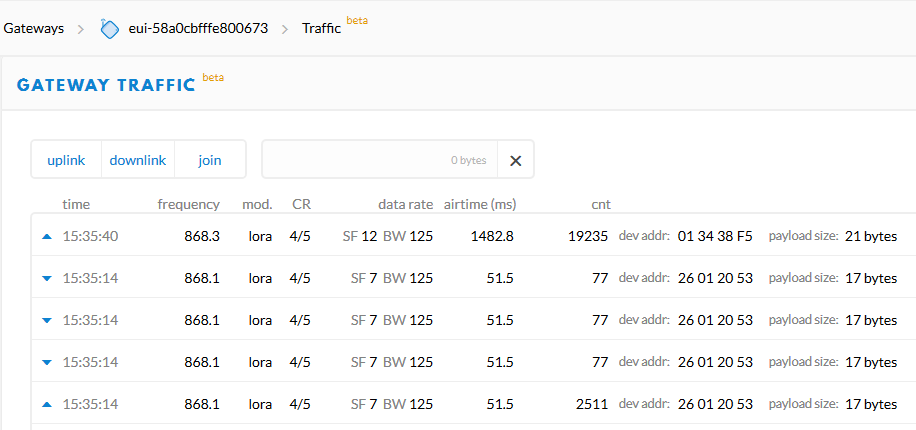Expand the topmost downlink arrow with cnt 77

click(x=46, y=278)
